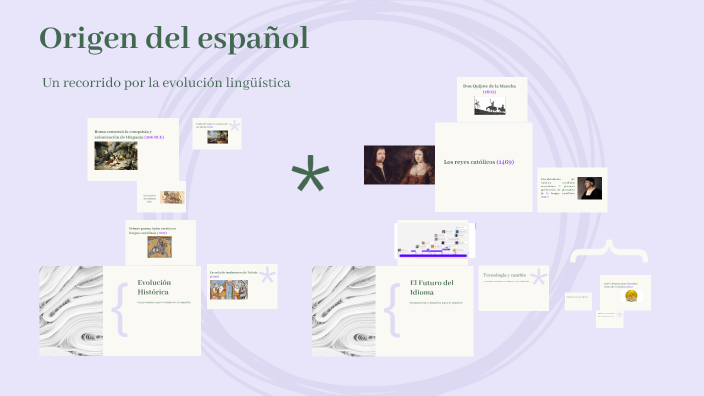Open the 'El Futuro del Idioma' section heading

[x=431, y=287]
